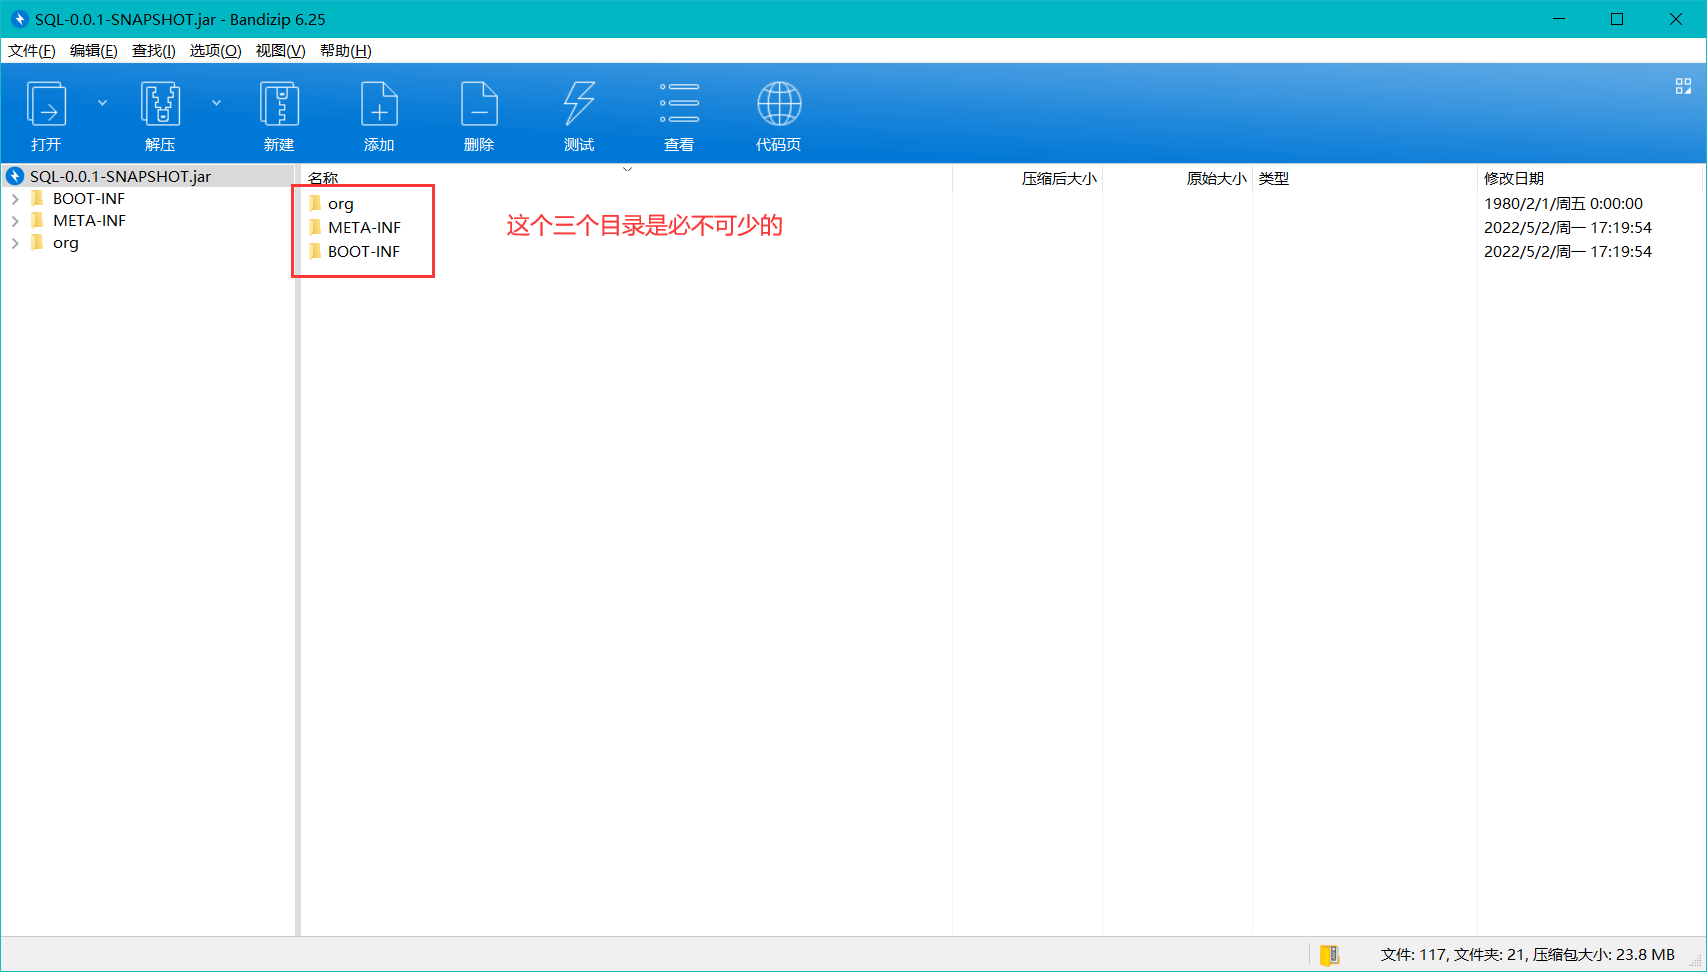Click the Bandizip app icon in title bar
Viewport: 1707px width, 972px height.
[x=19, y=19]
